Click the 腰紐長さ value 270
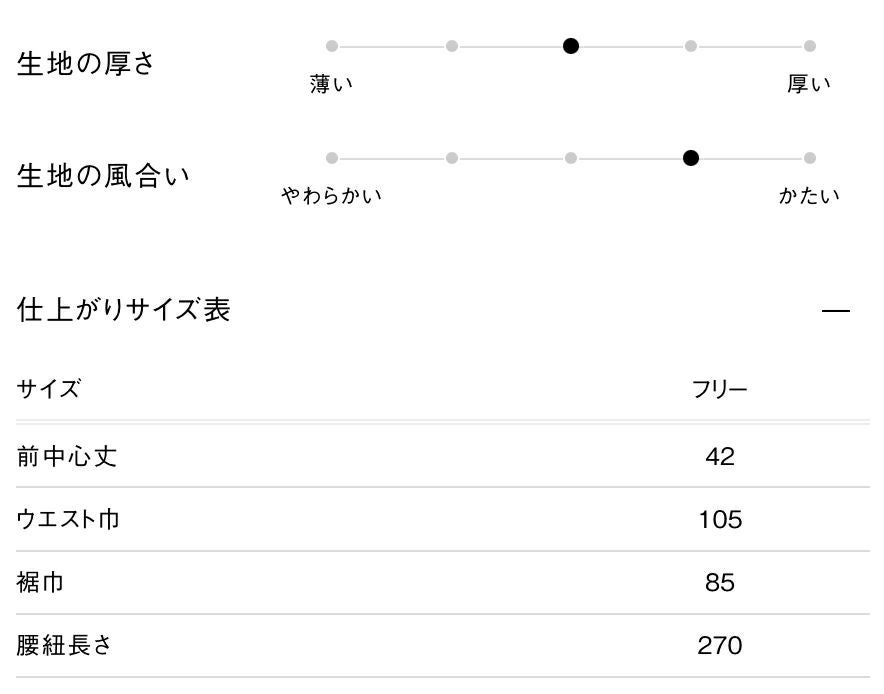Image resolution: width=884 pixels, height=694 pixels. (x=720, y=646)
